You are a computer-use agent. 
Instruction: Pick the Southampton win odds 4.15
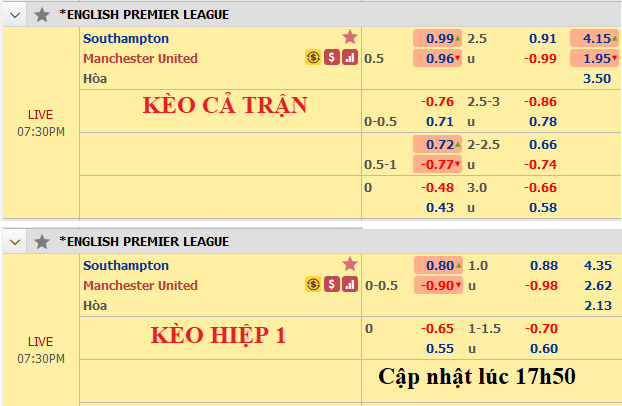tap(594, 38)
